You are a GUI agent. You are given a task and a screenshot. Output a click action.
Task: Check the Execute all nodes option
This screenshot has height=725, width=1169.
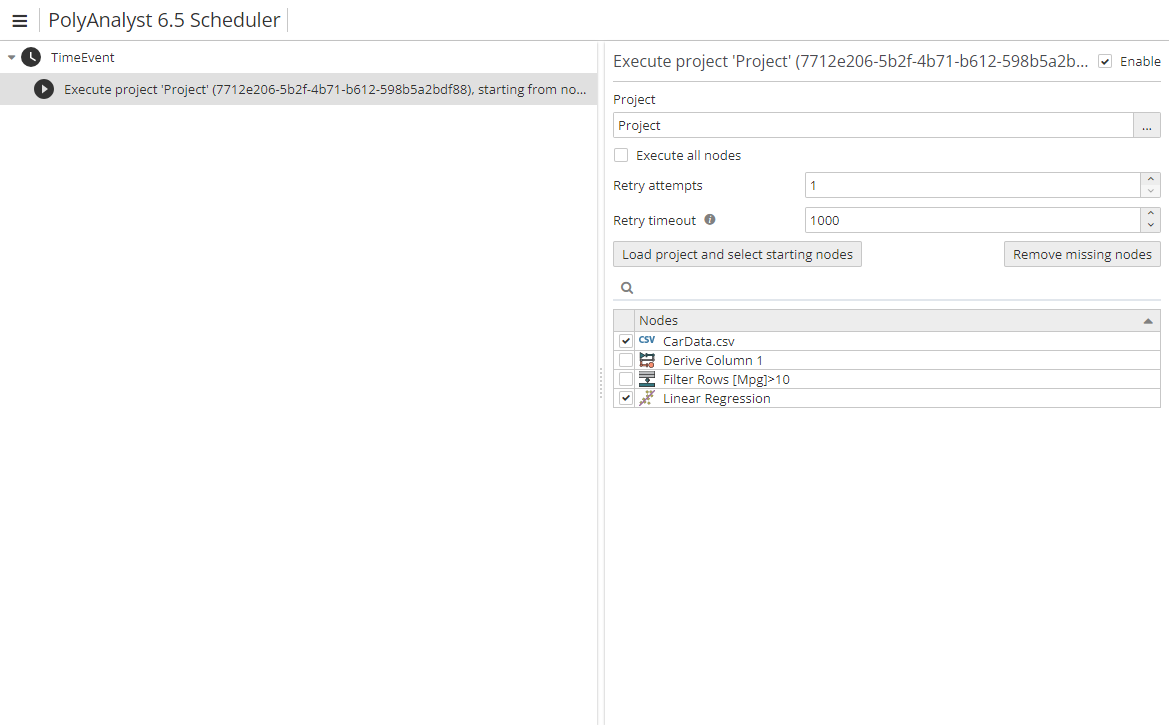[621, 155]
